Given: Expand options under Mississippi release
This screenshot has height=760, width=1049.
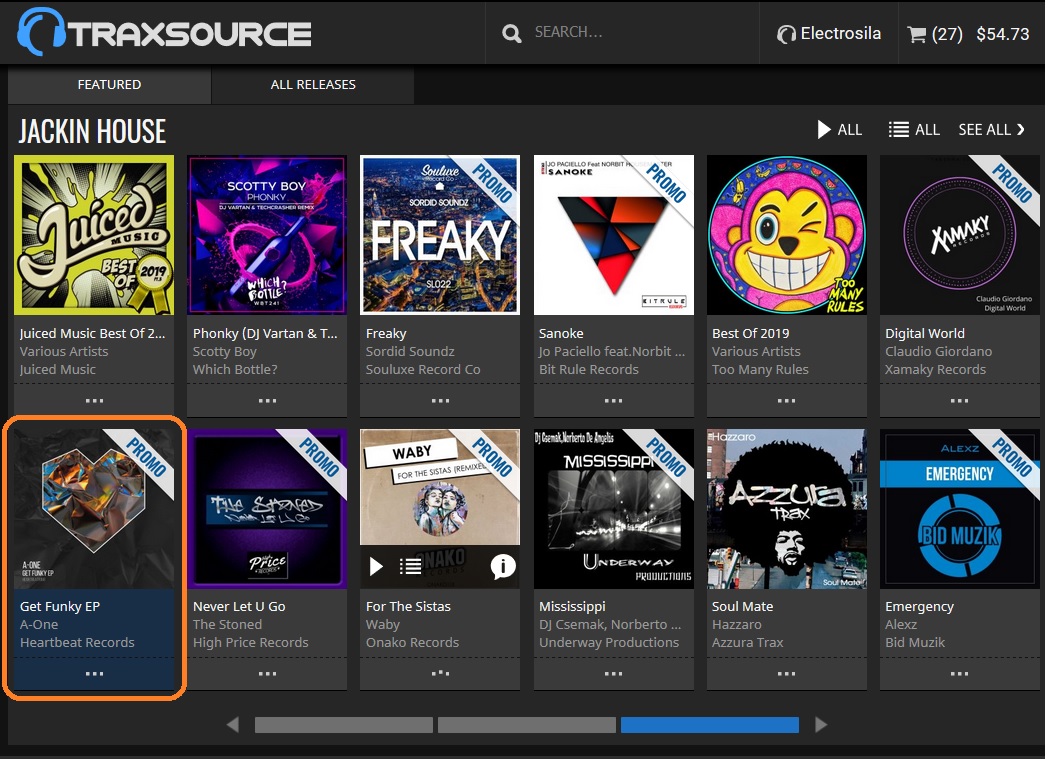Looking at the screenshot, I should [x=613, y=674].
